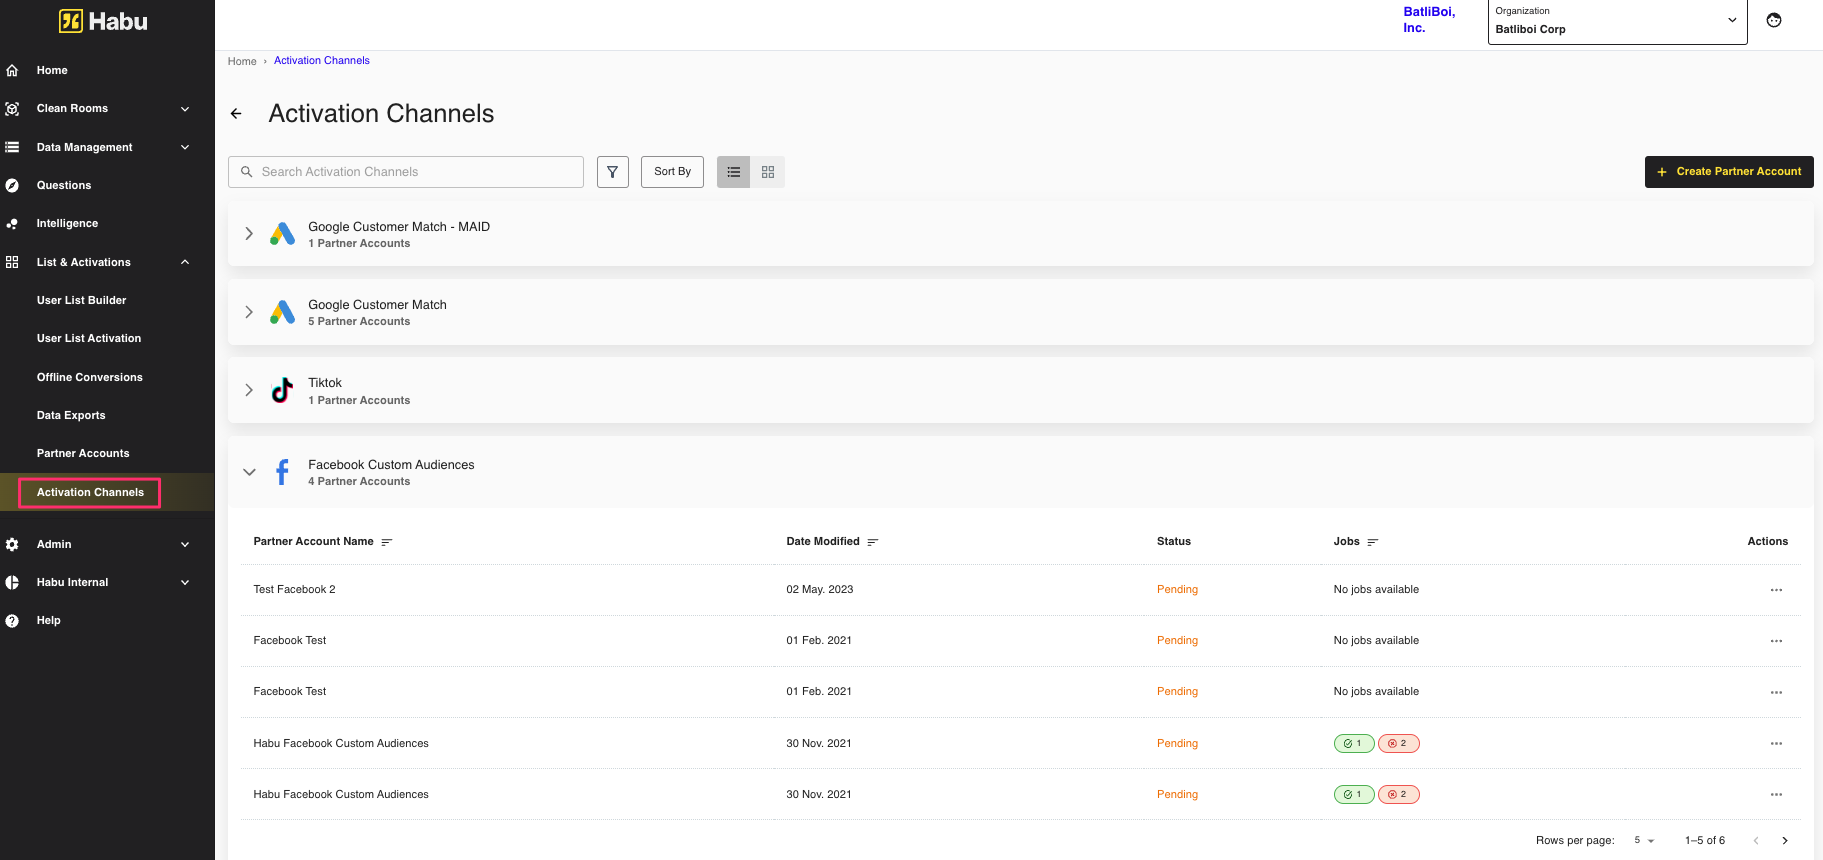Sort the Jobs column
1823x860 pixels.
1373,542
